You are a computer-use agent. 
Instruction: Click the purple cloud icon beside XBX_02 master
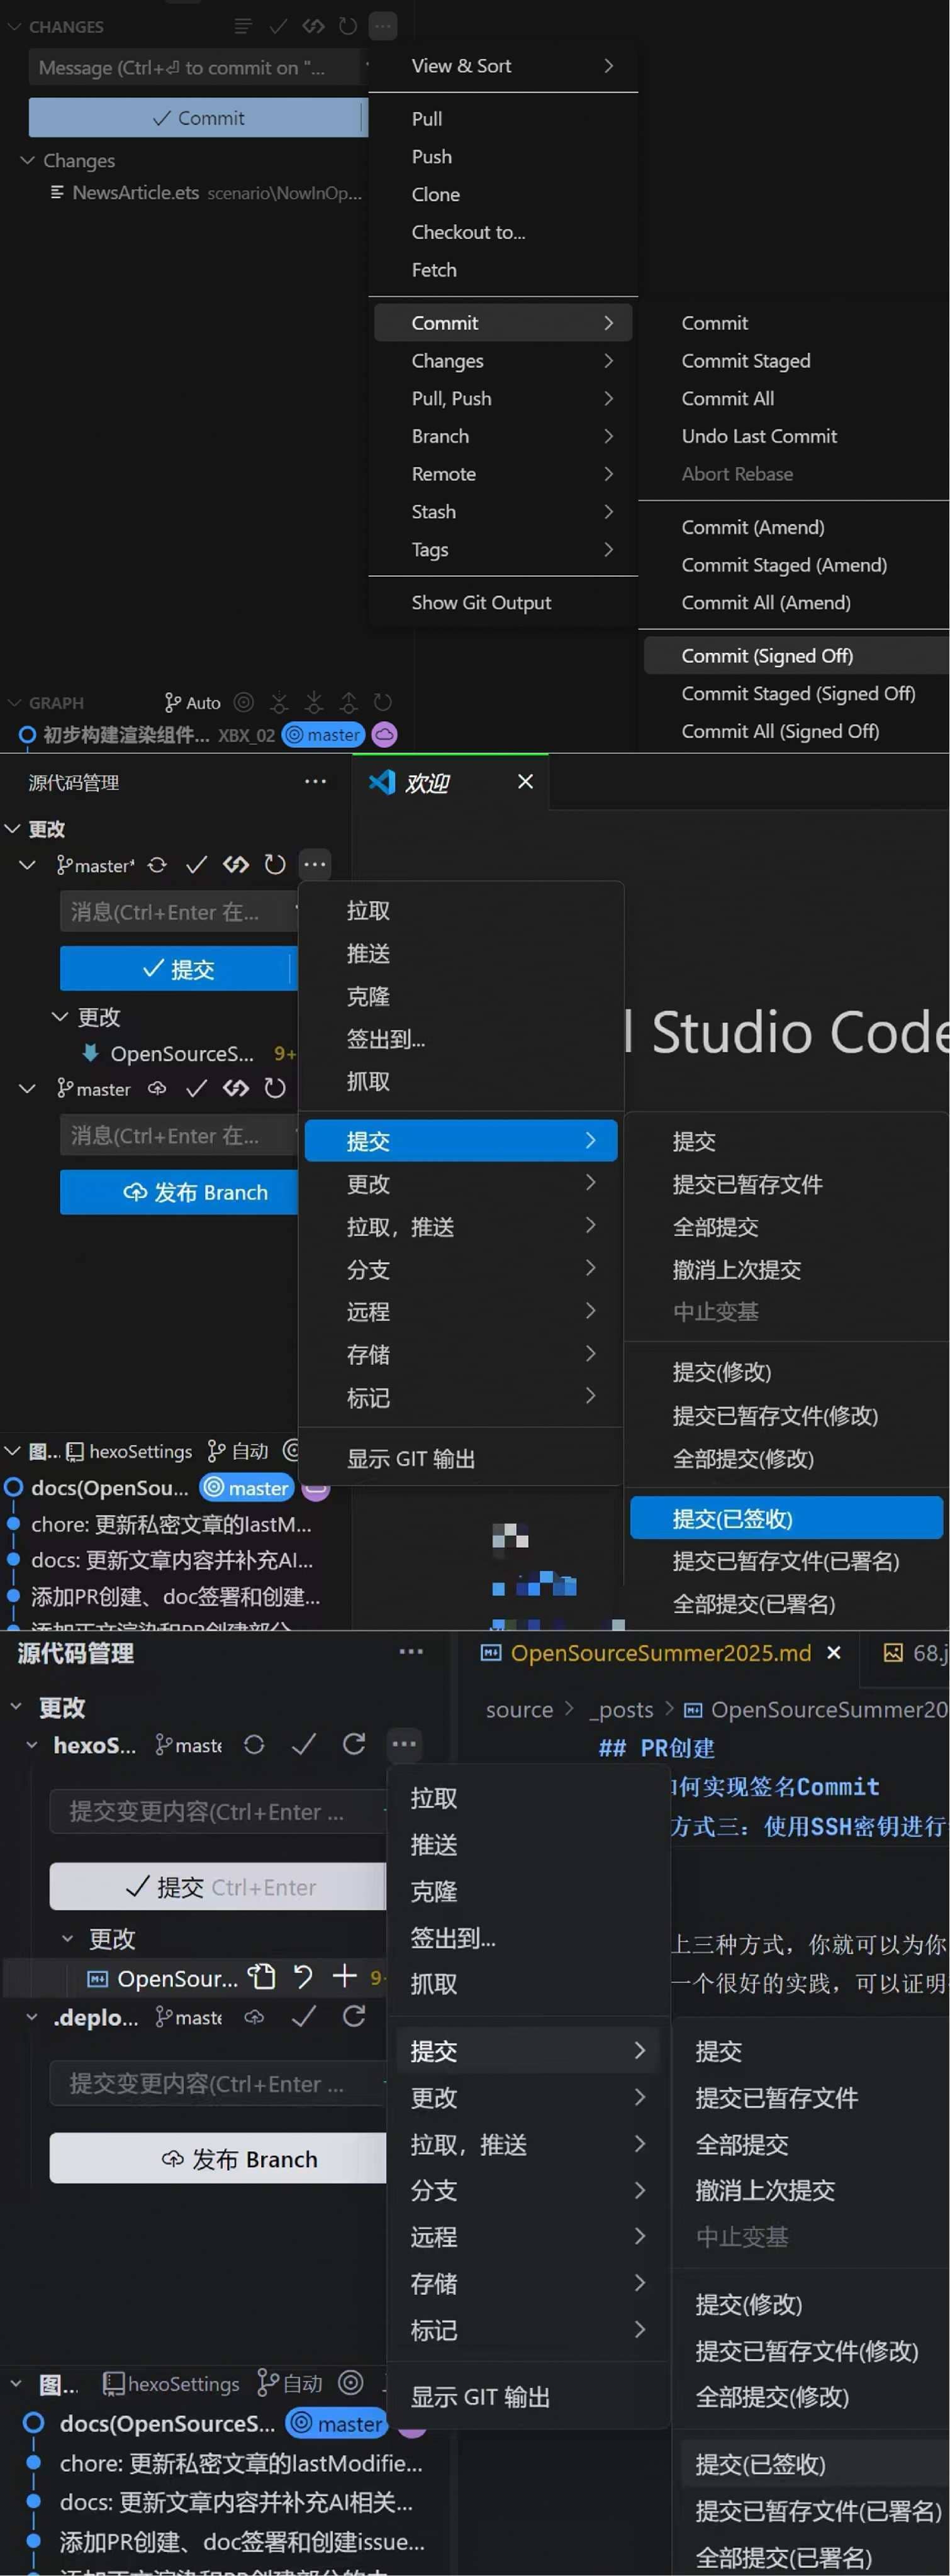coord(384,735)
